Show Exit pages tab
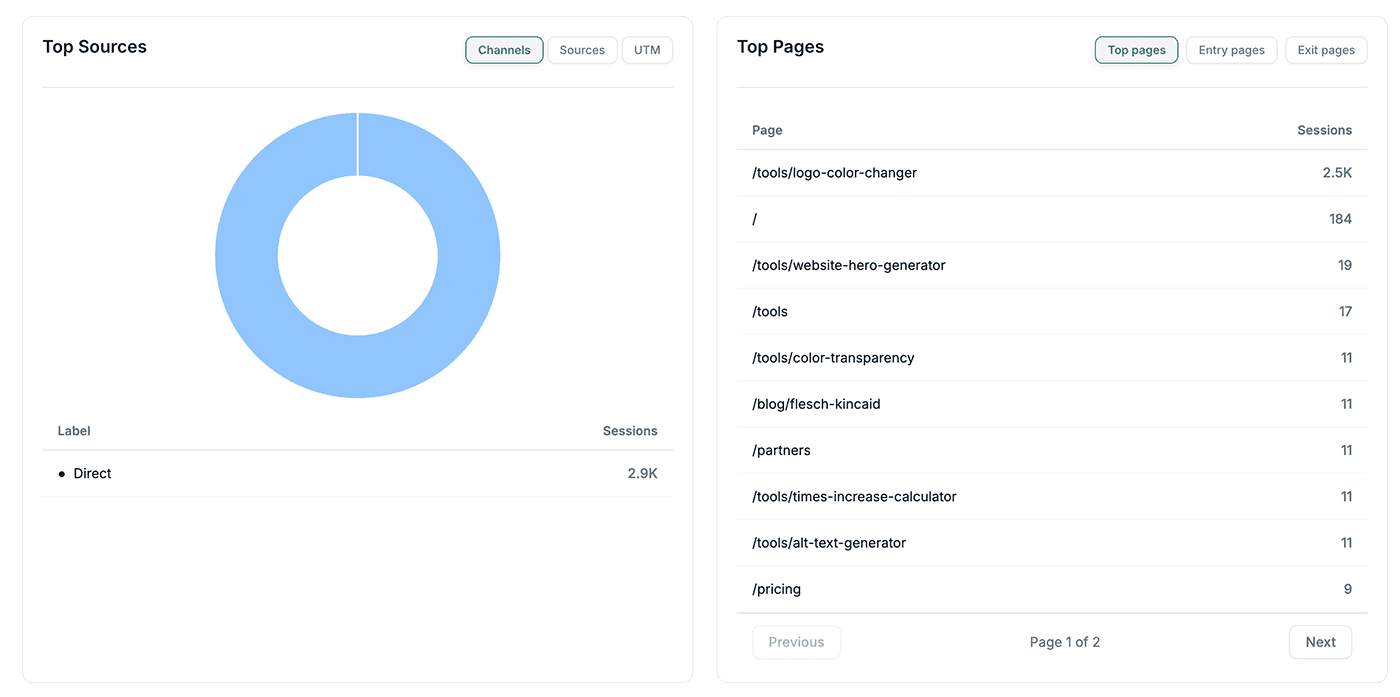This screenshot has height=697, width=1400. pos(1326,50)
